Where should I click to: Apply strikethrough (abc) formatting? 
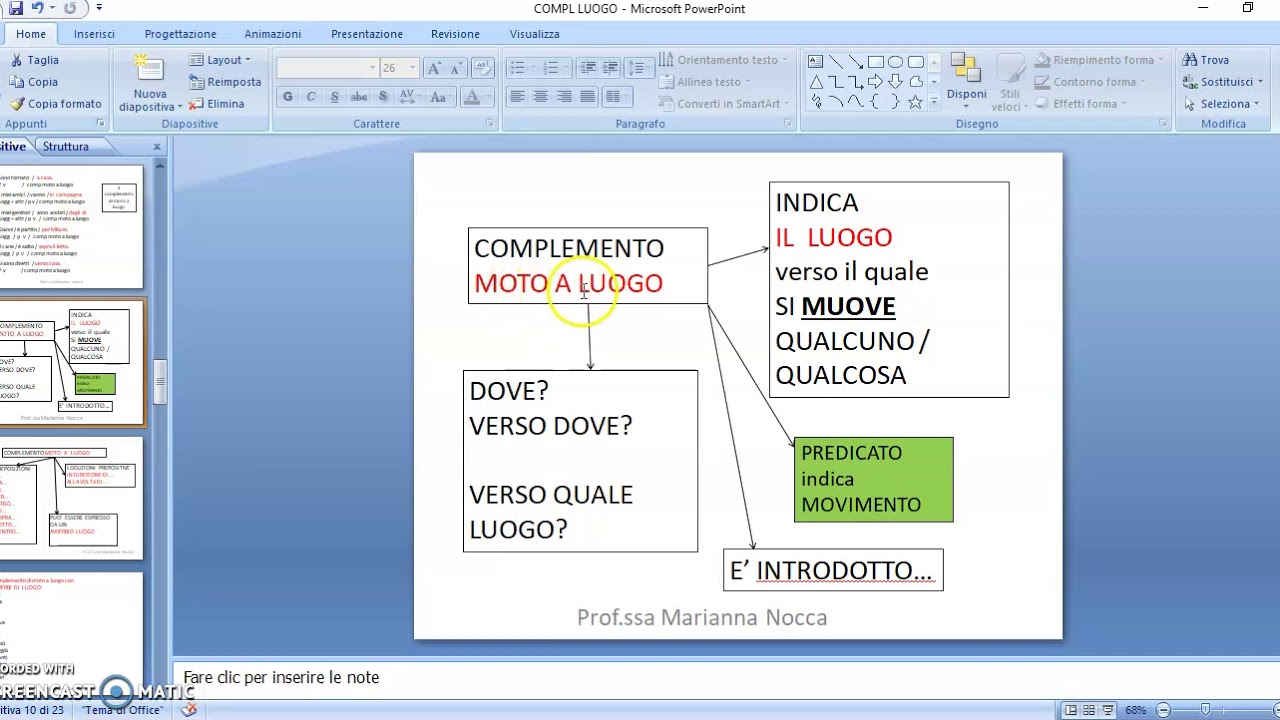358,97
